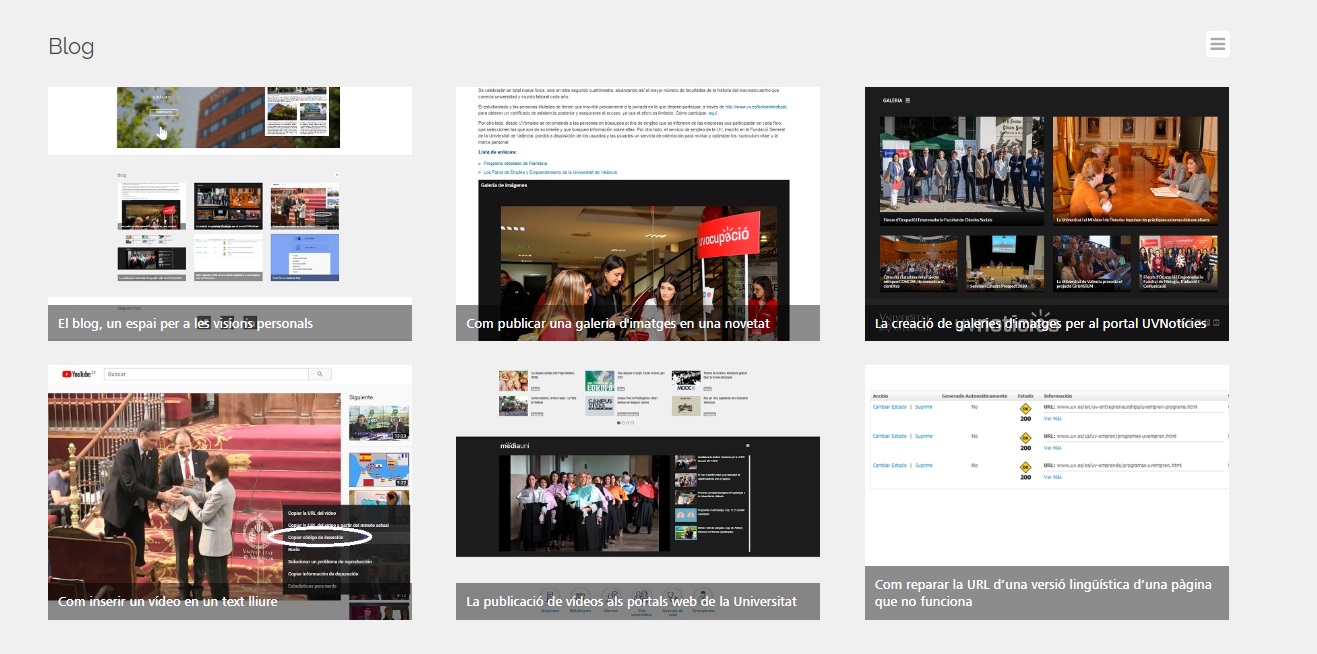Open 'La publicació de vídeos als portals web de la Universitat'
The height and width of the screenshot is (654, 1317).
[631, 601]
